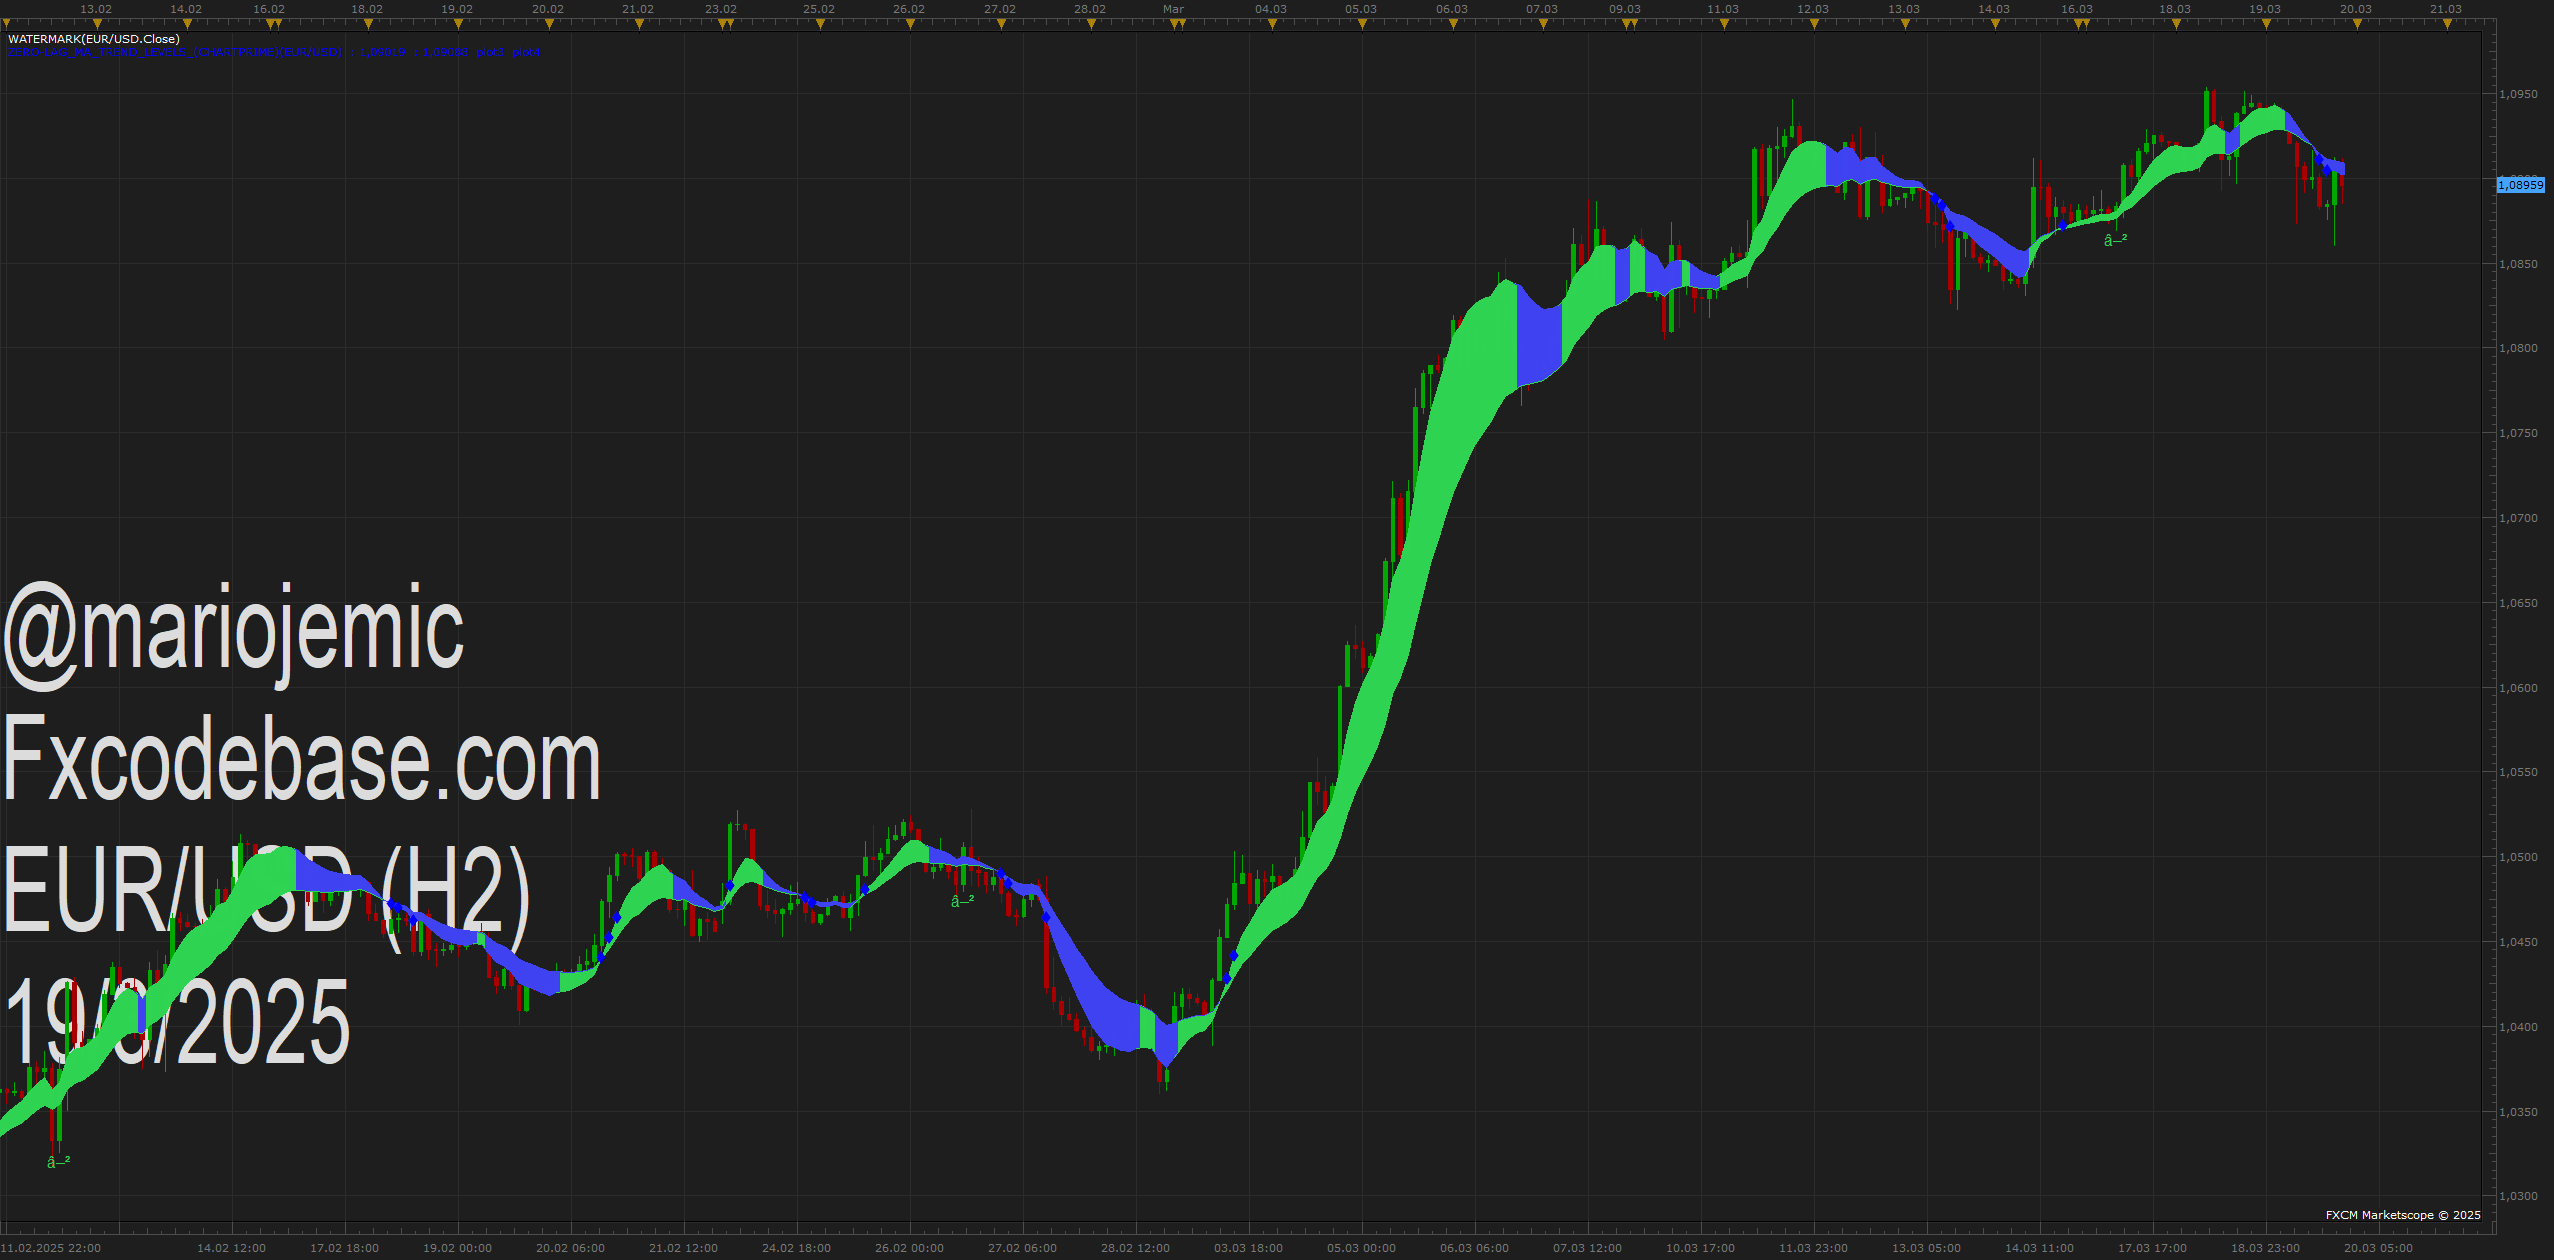The height and width of the screenshot is (1260, 2554).
Task: Click the top axis label Mar
Action: pyautogui.click(x=1173, y=9)
